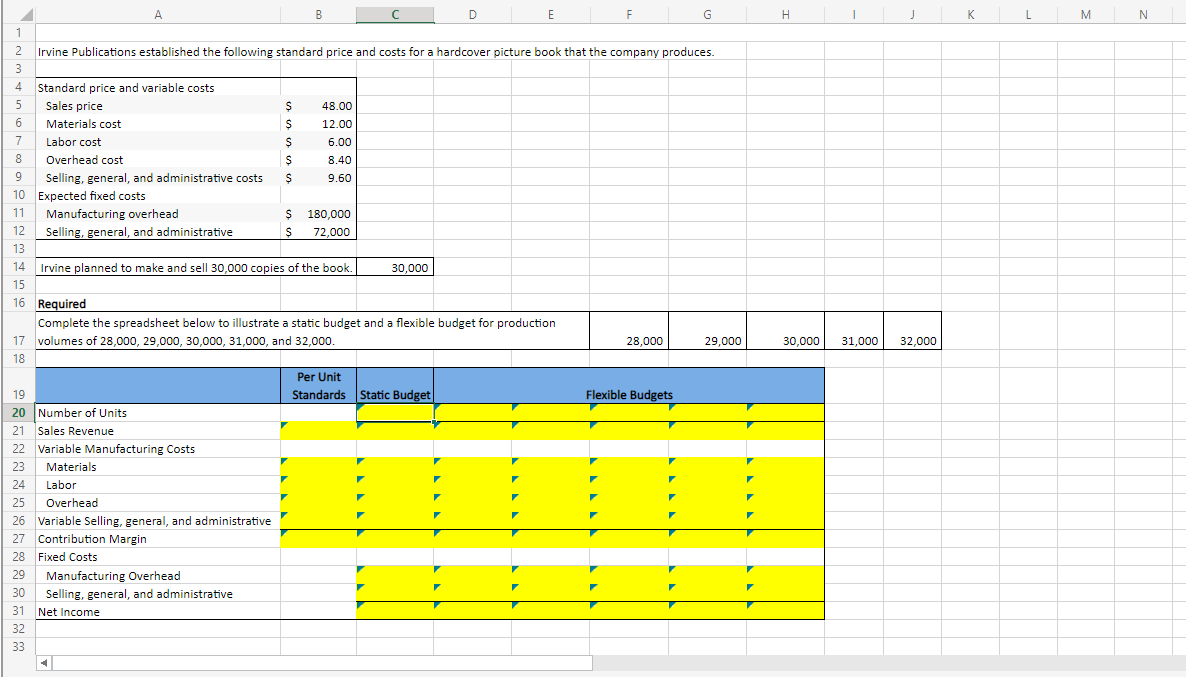Click the value 9.60 cell
This screenshot has height=677, width=1186.
[318, 179]
